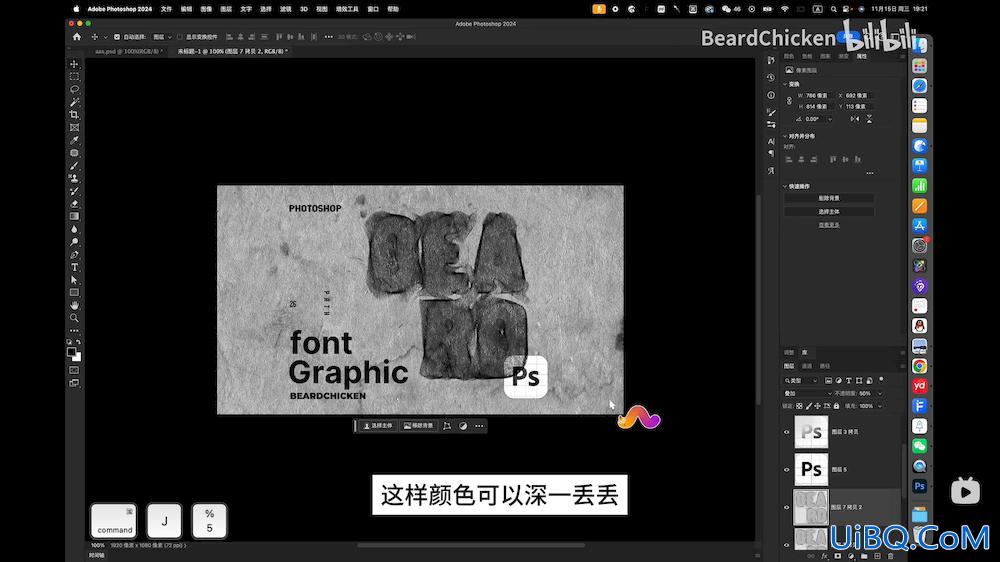Collapse the 快速操作 section

(784, 186)
